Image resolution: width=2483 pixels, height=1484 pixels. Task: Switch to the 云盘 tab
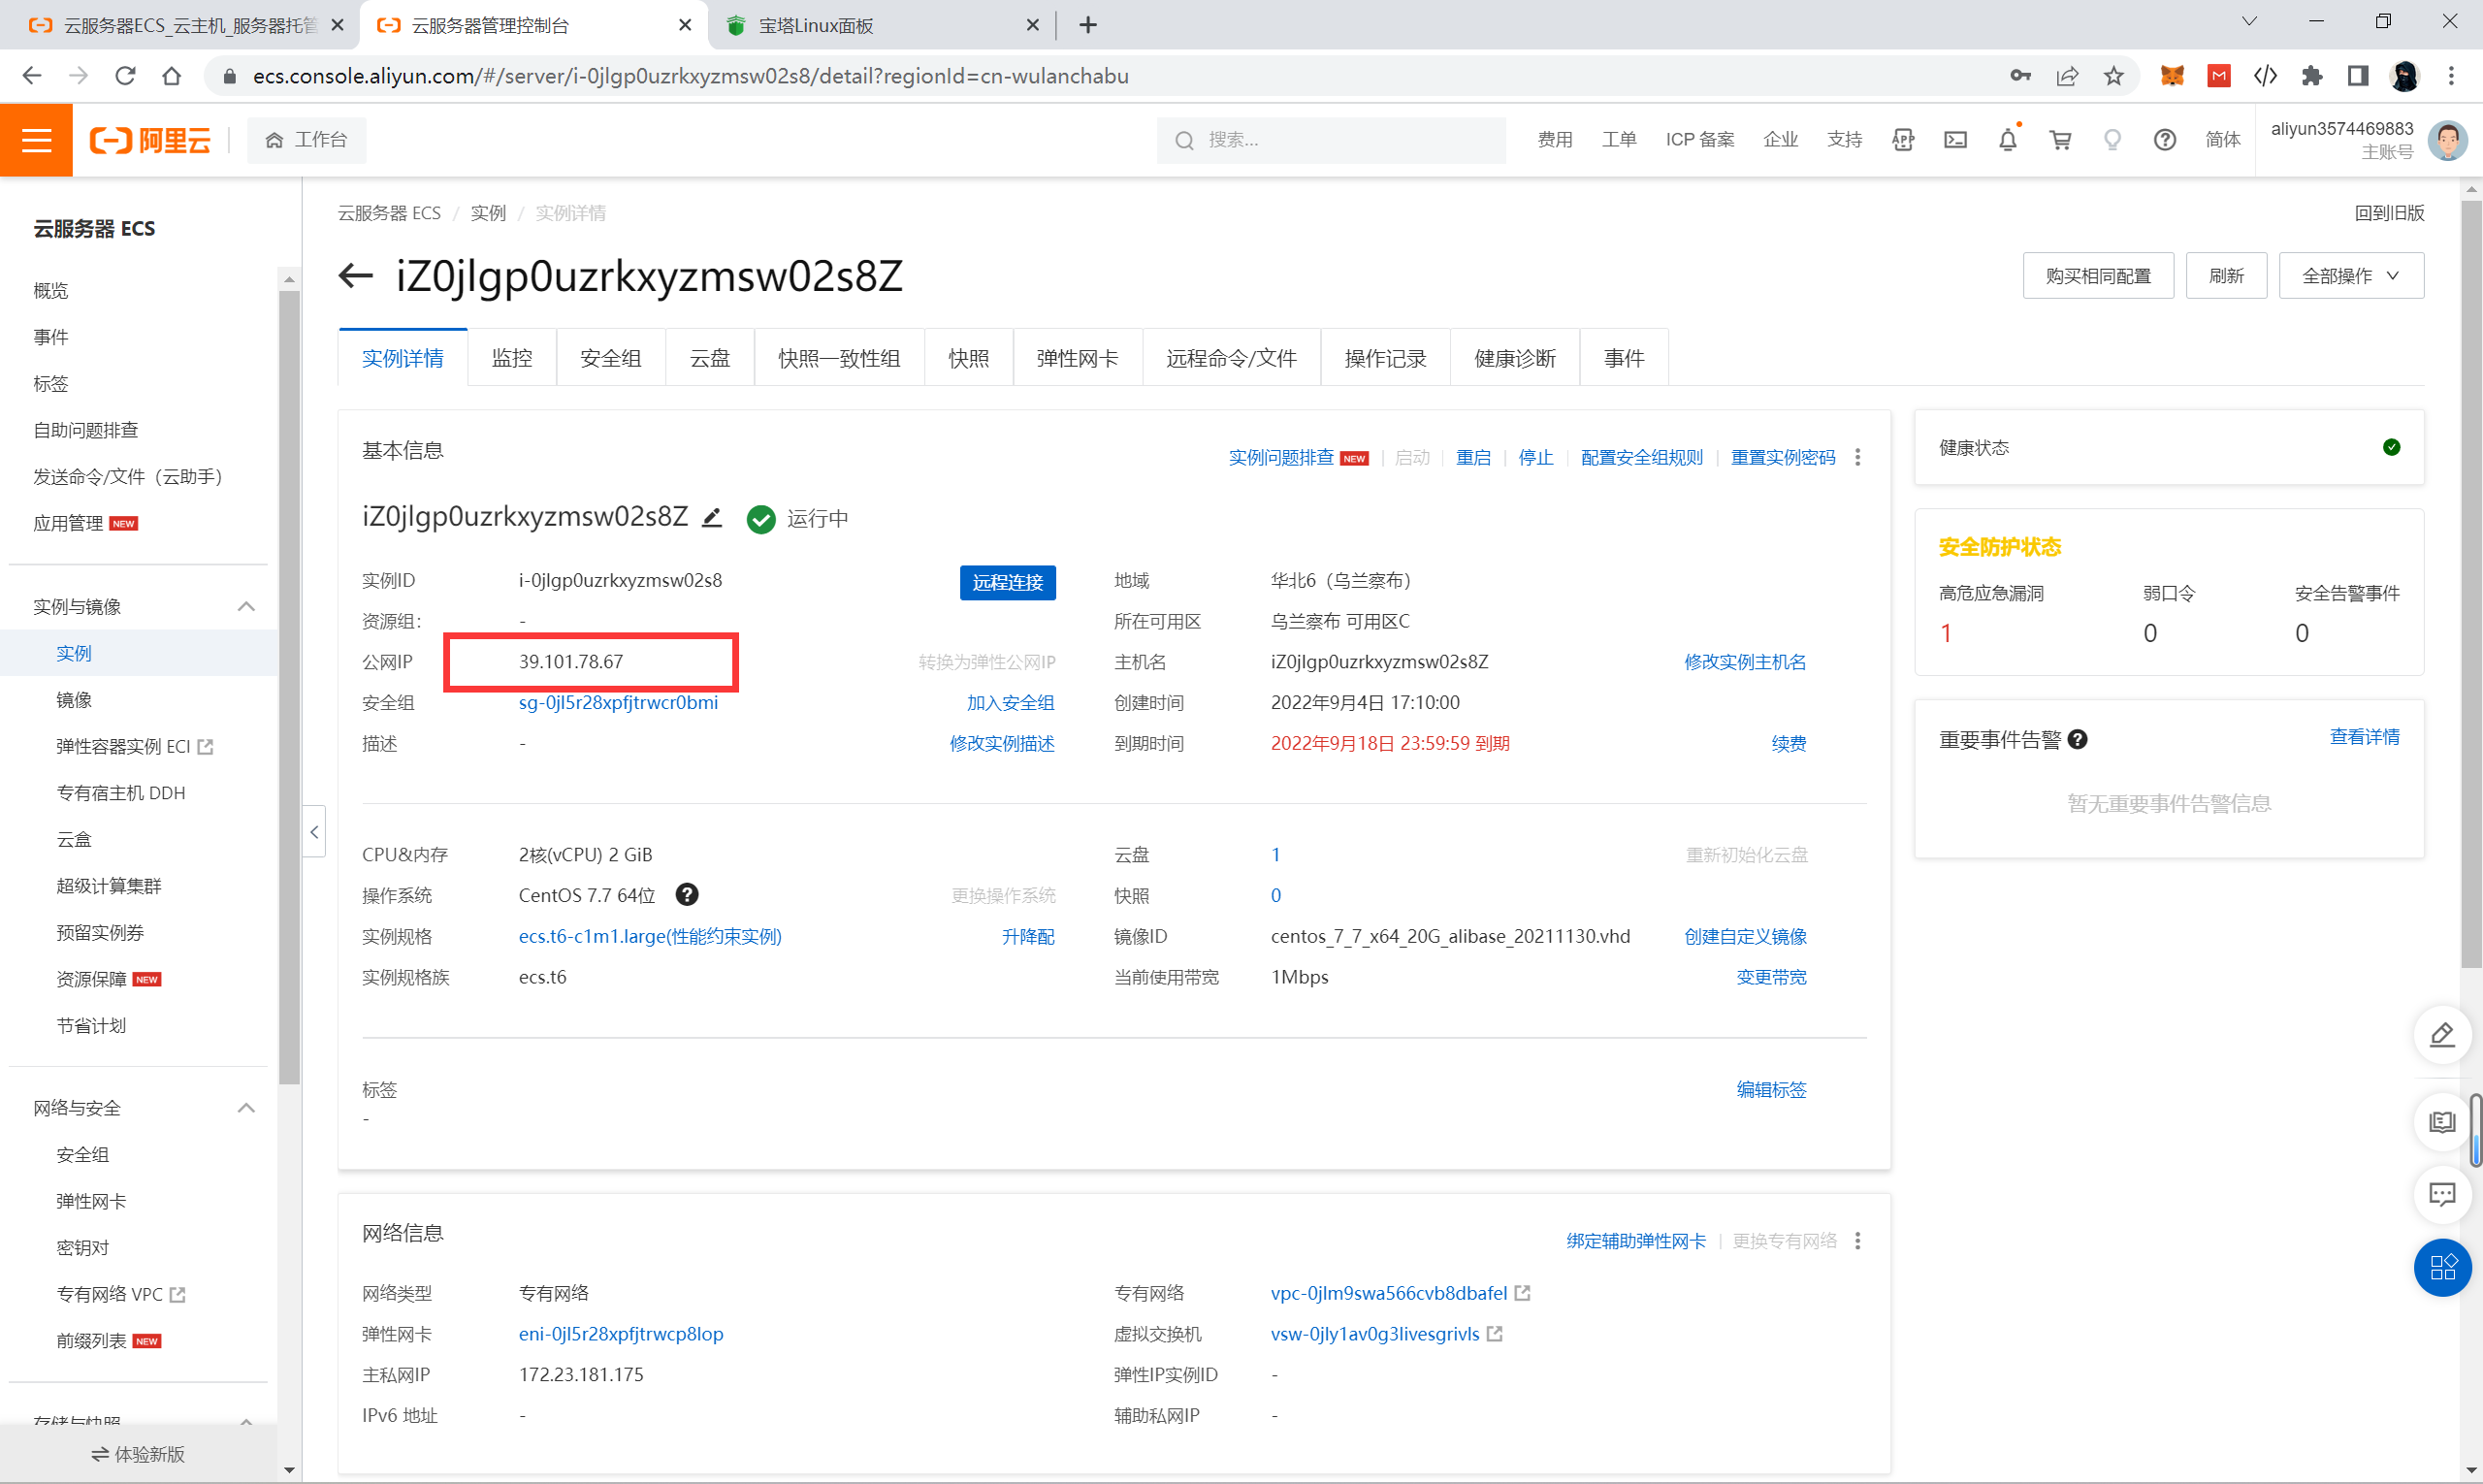coord(710,358)
